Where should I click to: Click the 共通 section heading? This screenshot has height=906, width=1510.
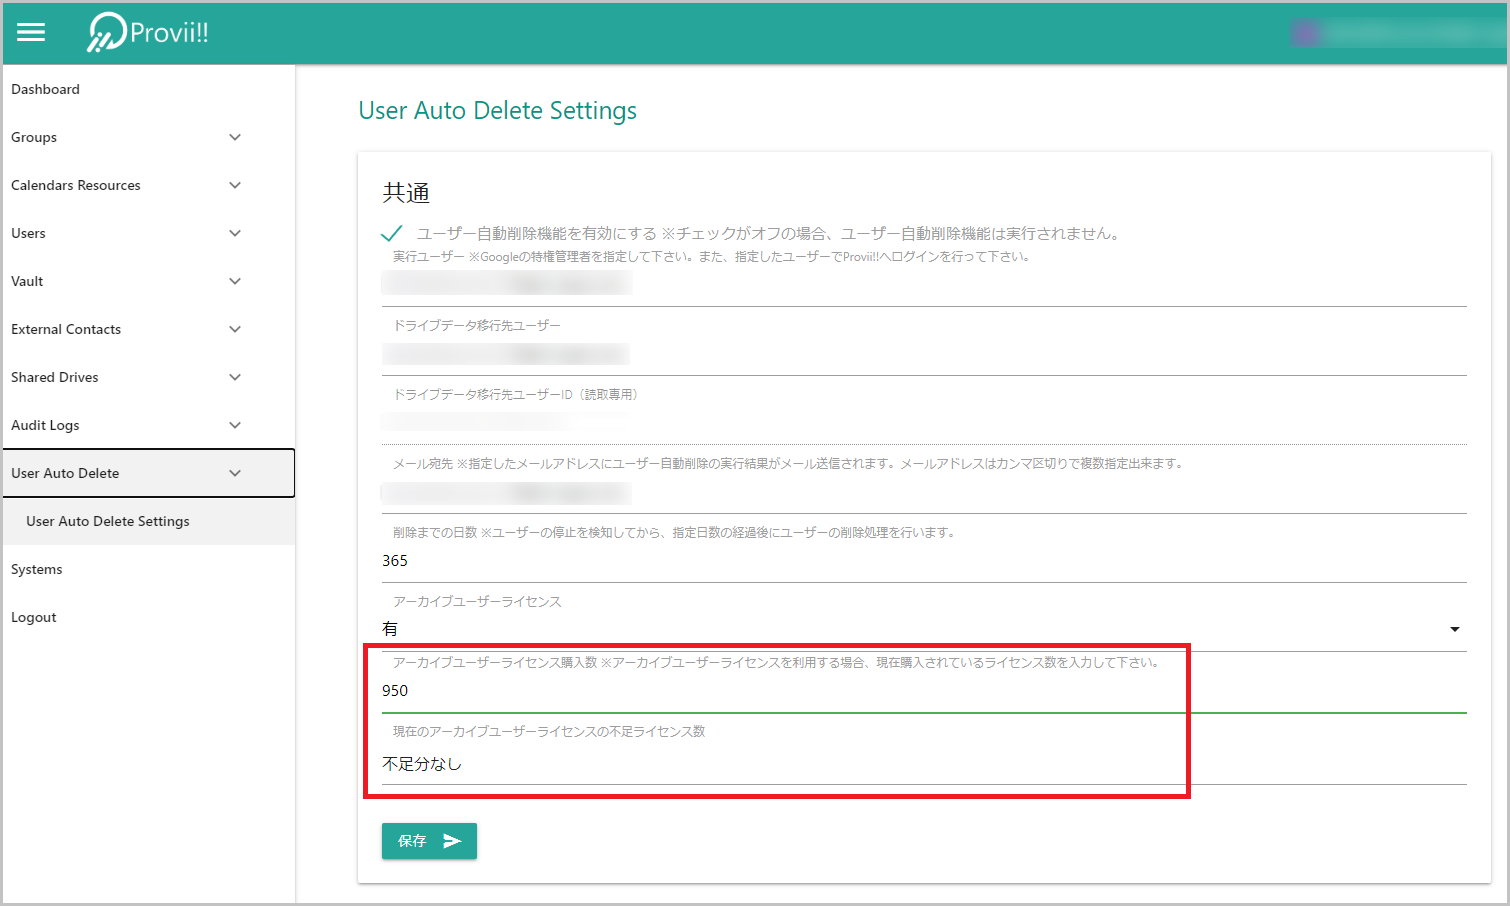(406, 193)
